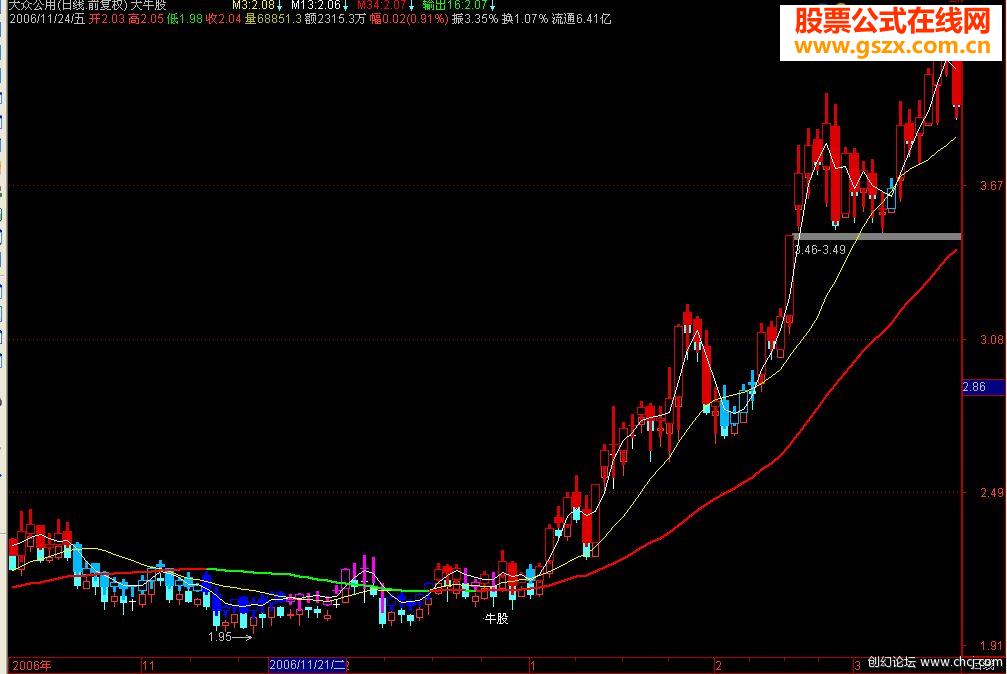Click the M34:2.07 indicator value
Image resolution: width=1007 pixels, height=674 pixels.
click(381, 5)
